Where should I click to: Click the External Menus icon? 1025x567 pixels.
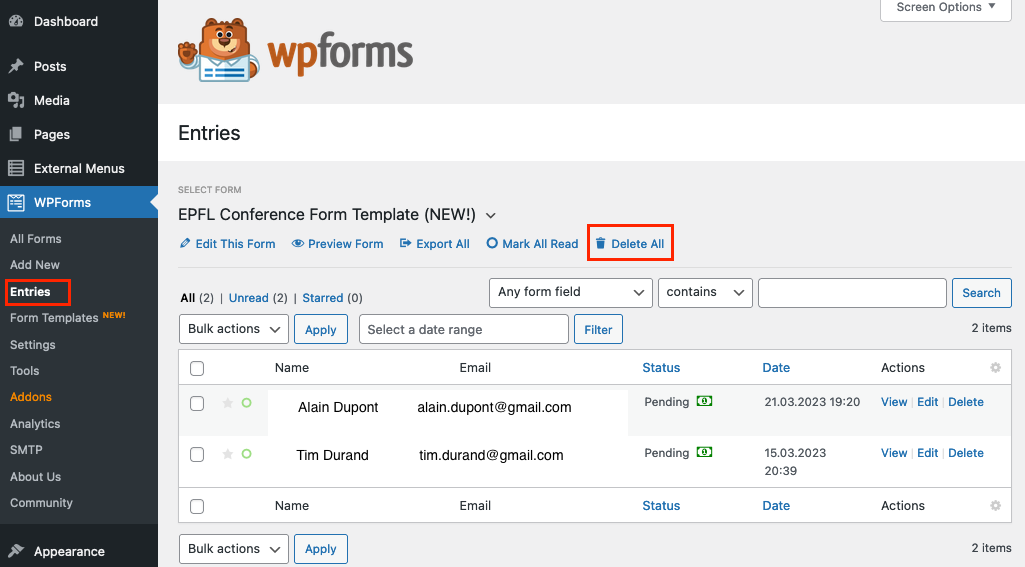point(16,168)
